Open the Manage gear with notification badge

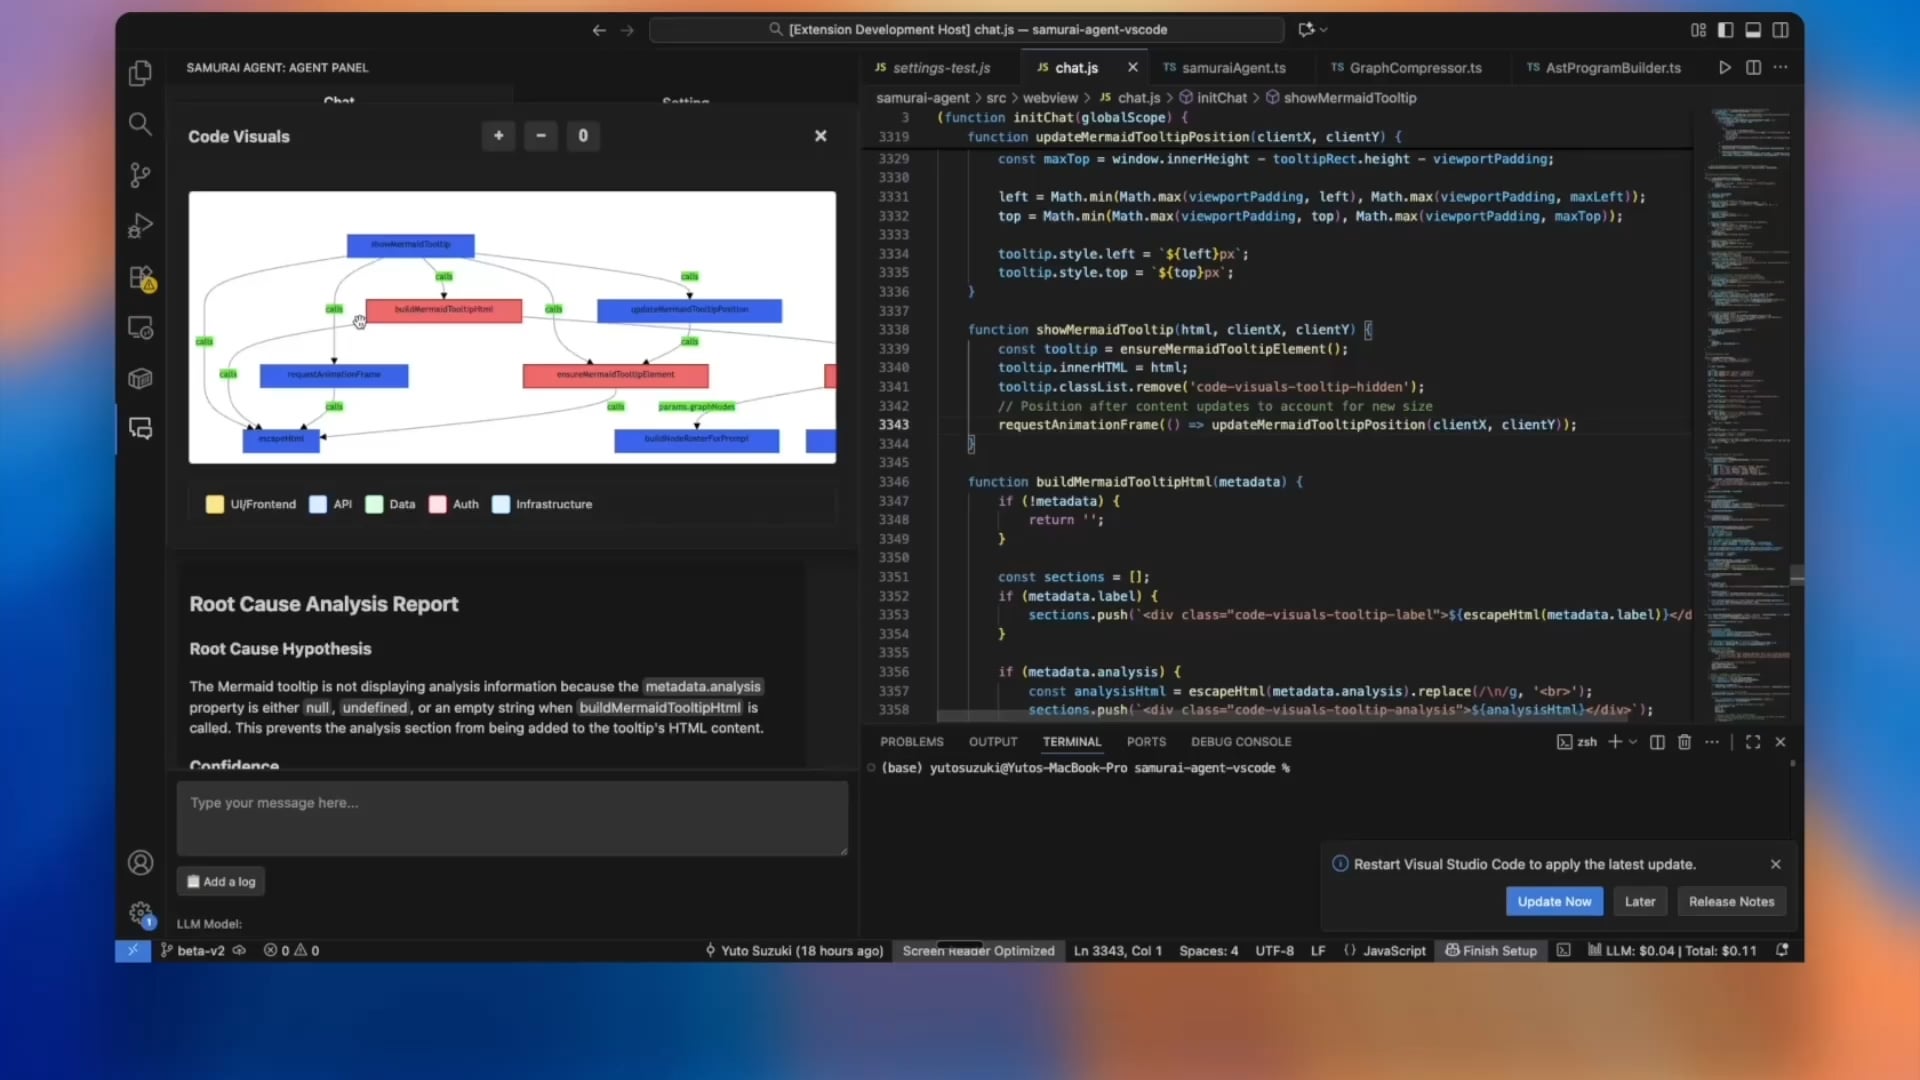click(x=140, y=913)
